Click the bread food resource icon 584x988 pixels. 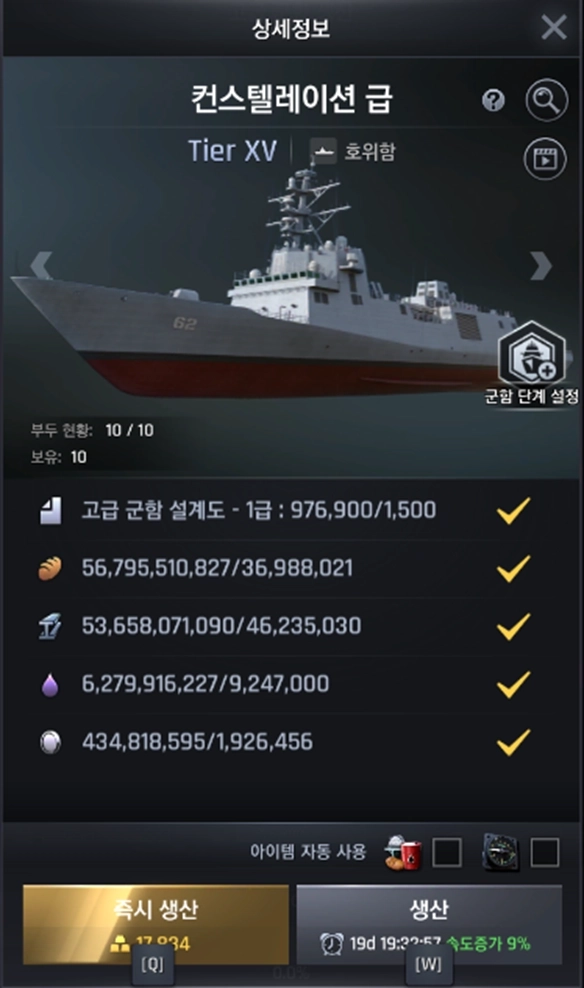[x=50, y=568]
